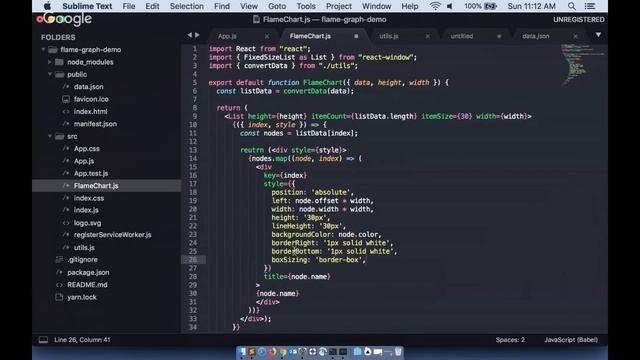
Task: Click the node_modules folder icon
Action: pyautogui.click(x=60, y=62)
